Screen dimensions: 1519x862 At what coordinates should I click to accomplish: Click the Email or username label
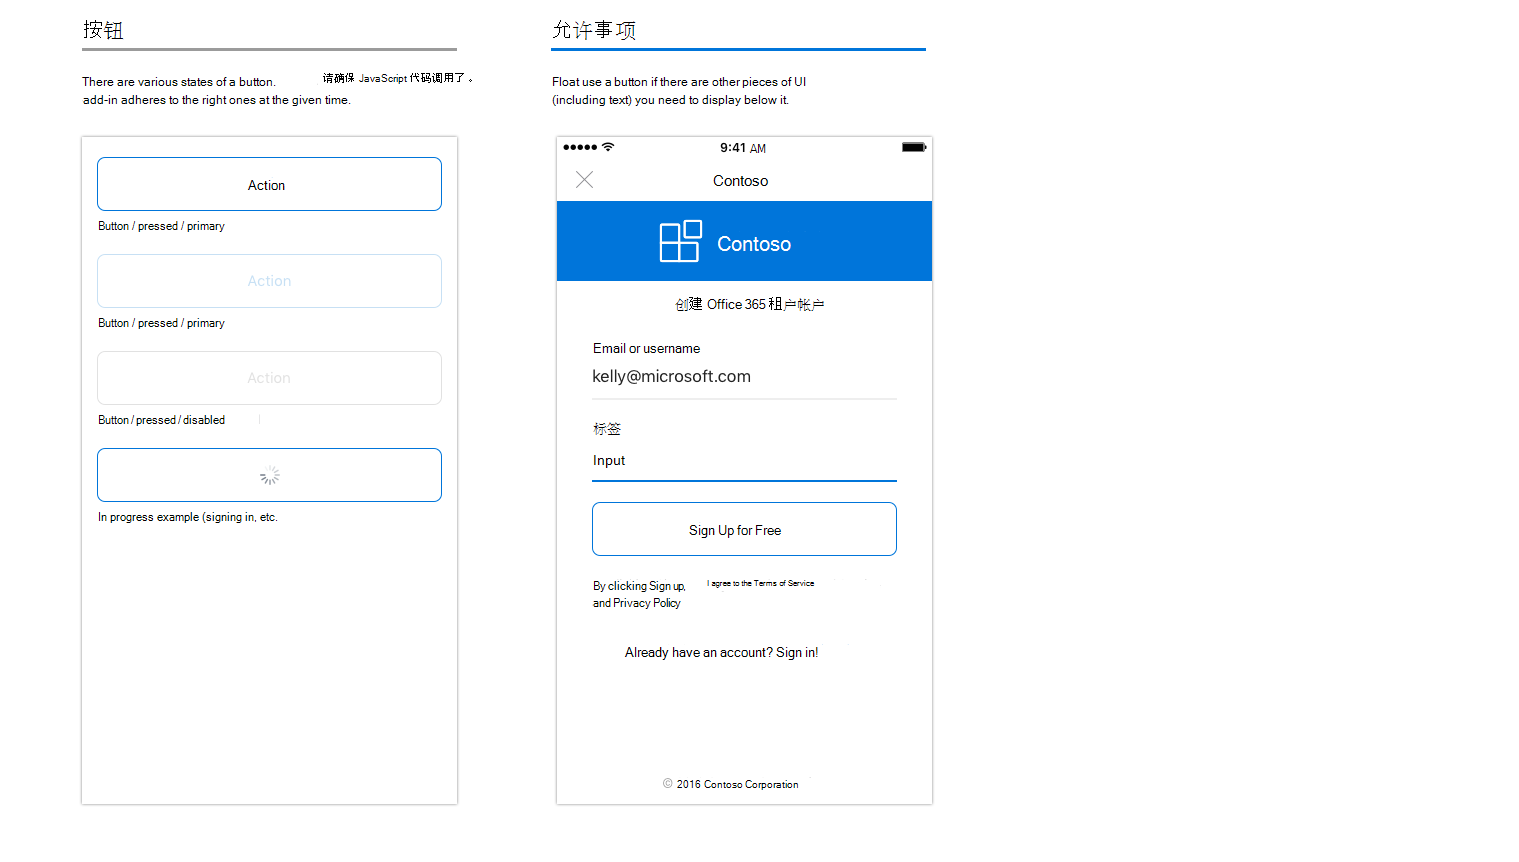(x=646, y=348)
